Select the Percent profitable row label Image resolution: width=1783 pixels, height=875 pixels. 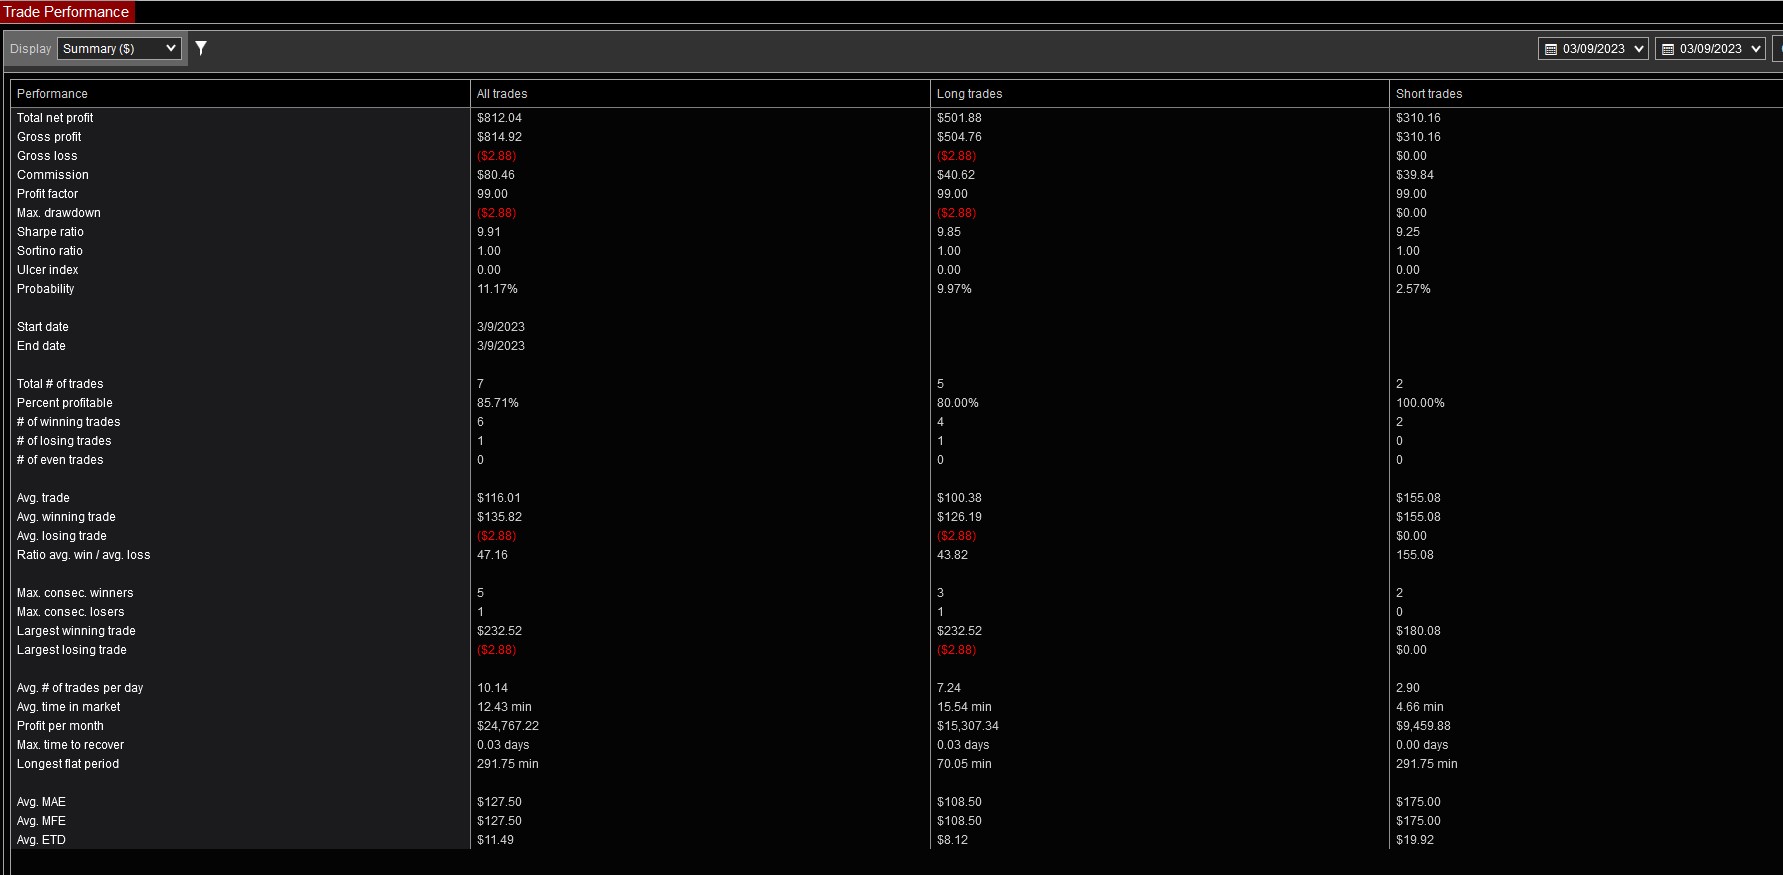(x=65, y=403)
